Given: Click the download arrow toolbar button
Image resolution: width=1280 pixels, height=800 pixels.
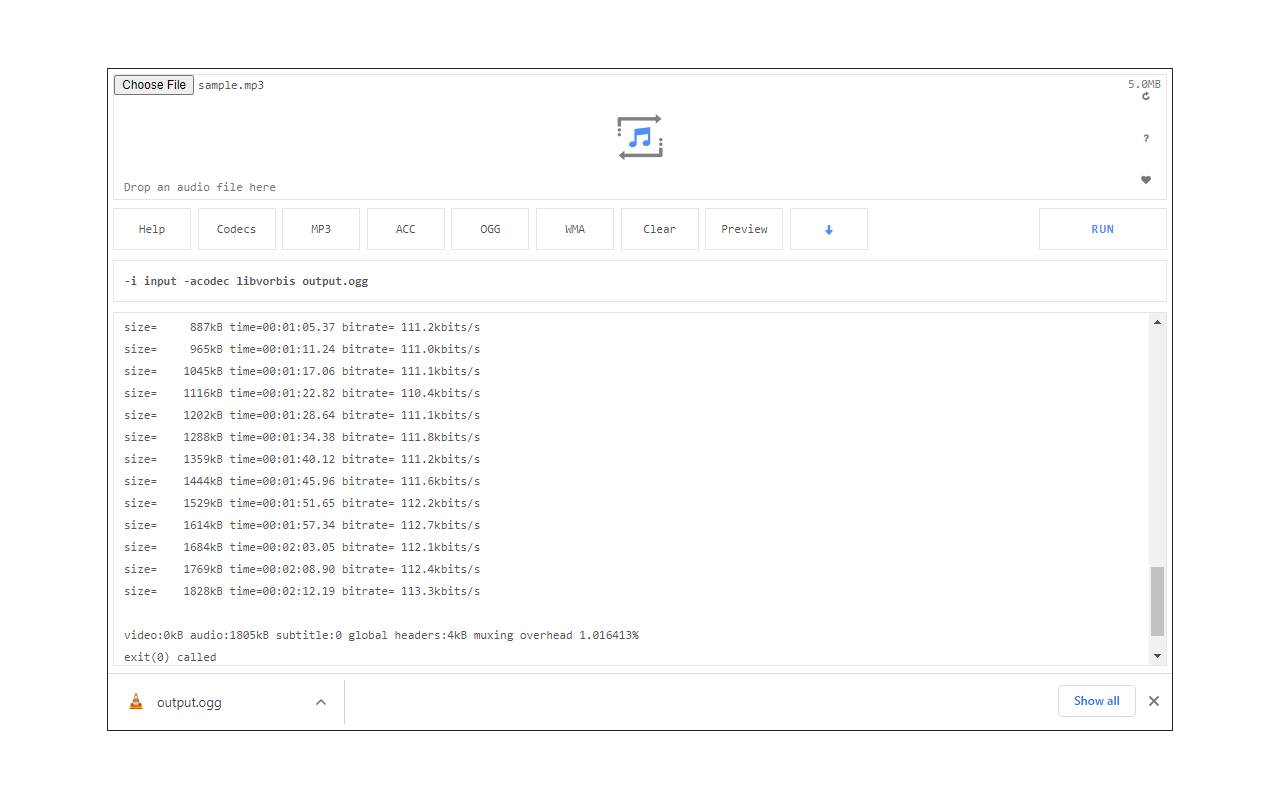Looking at the screenshot, I should (828, 229).
